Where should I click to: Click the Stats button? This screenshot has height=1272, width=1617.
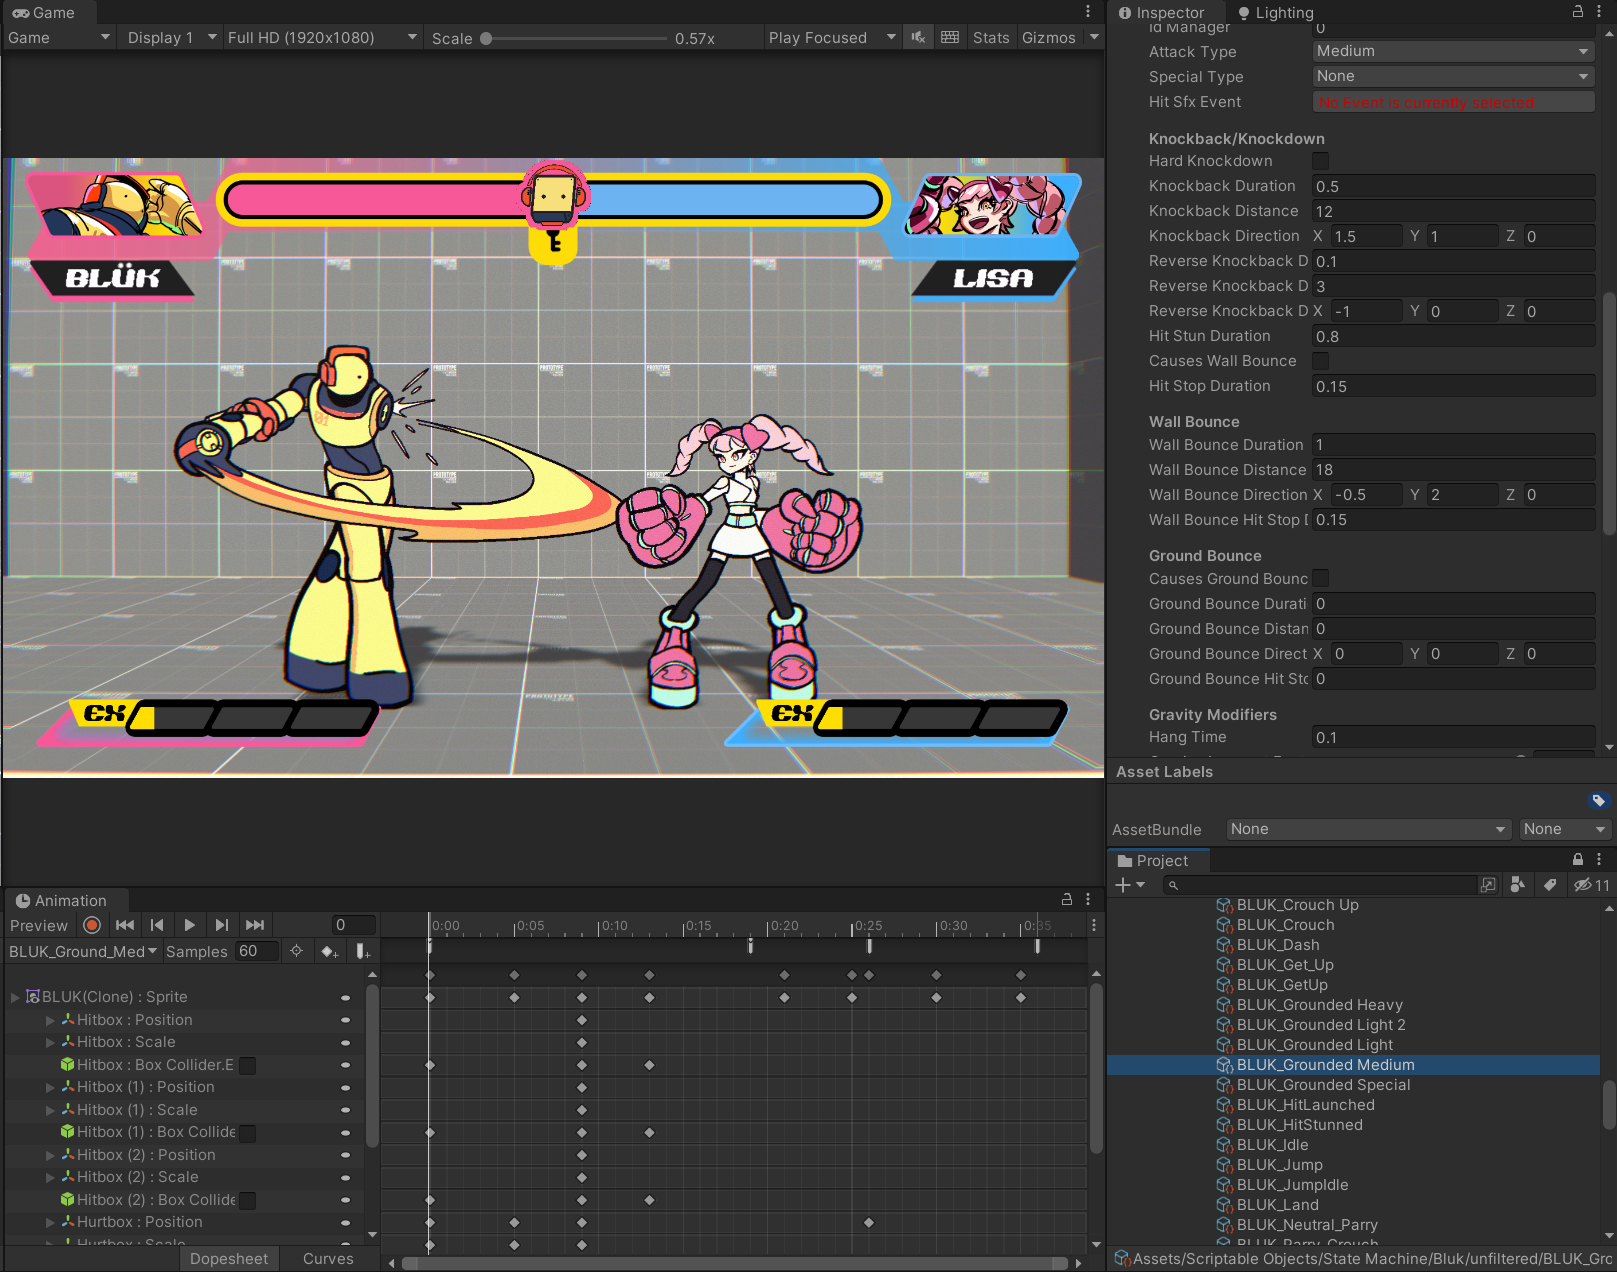click(x=990, y=37)
